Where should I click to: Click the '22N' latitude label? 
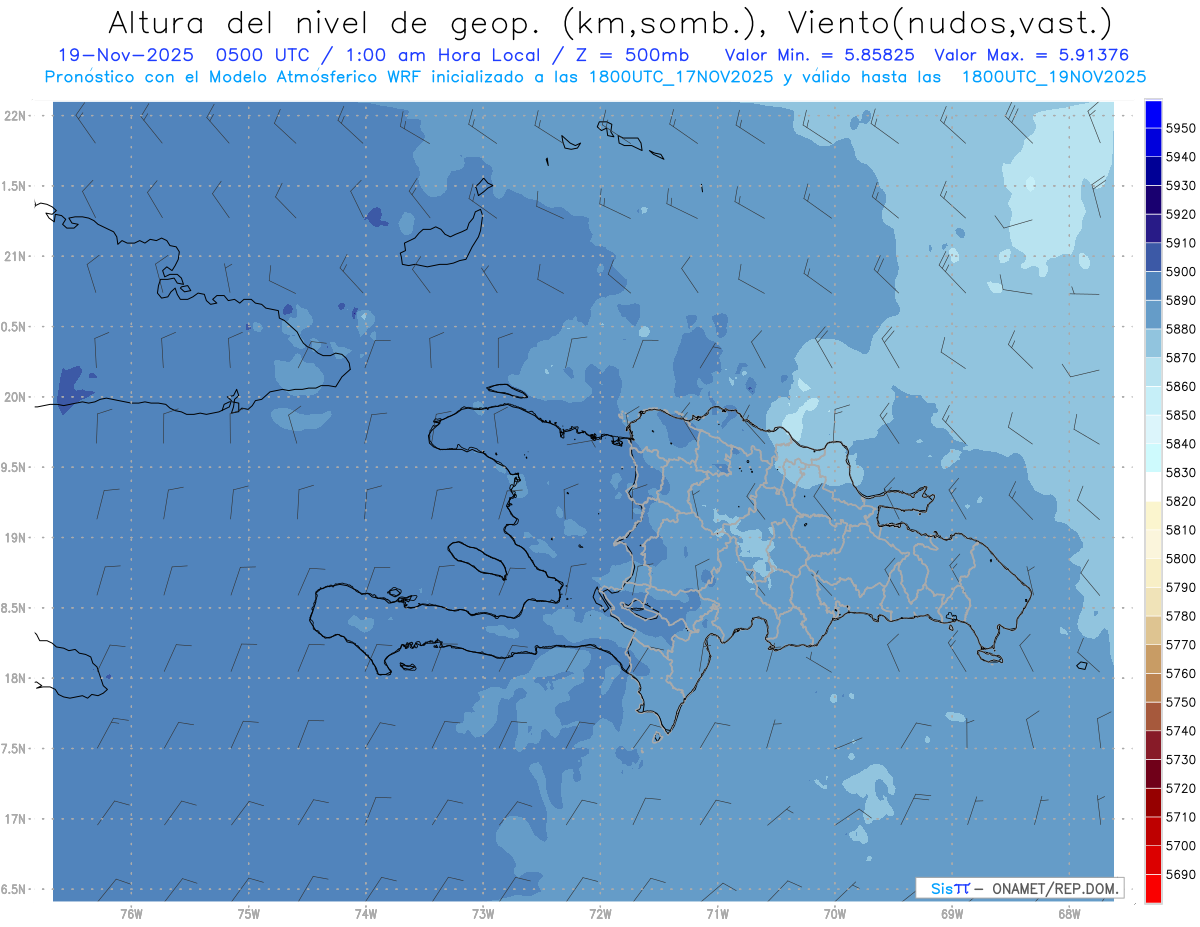tap(15, 116)
